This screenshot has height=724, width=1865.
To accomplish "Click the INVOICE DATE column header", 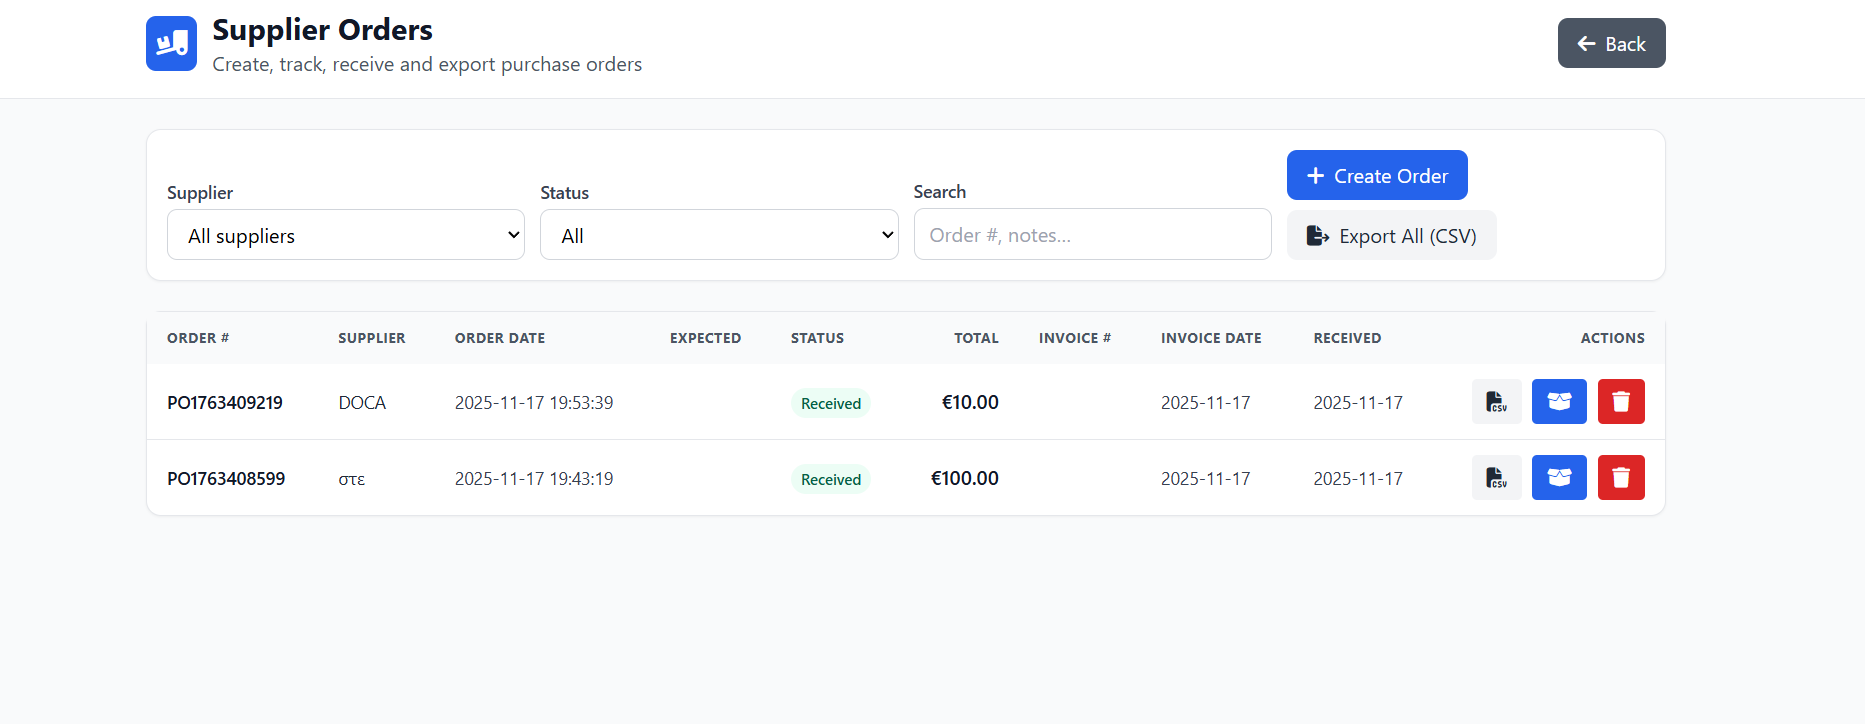I will tap(1211, 338).
